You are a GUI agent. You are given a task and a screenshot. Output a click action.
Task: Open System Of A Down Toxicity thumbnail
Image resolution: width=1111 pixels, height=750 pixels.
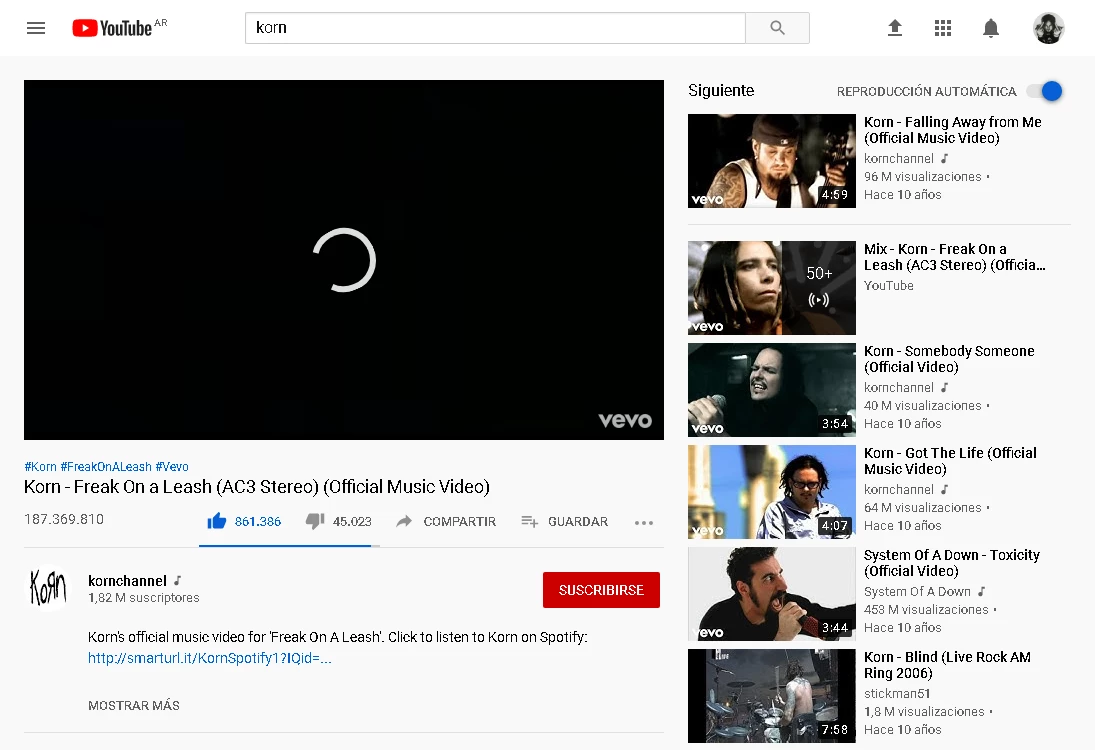click(772, 594)
